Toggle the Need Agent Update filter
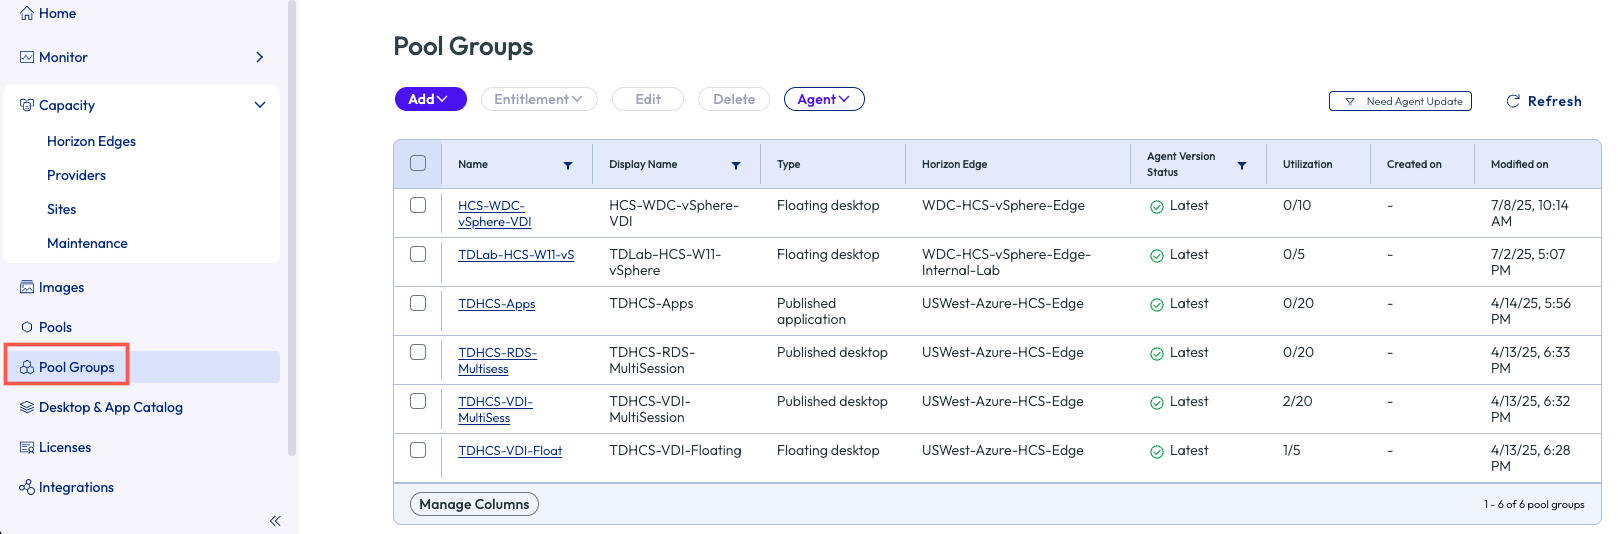Image resolution: width=1618 pixels, height=534 pixels. (1400, 101)
